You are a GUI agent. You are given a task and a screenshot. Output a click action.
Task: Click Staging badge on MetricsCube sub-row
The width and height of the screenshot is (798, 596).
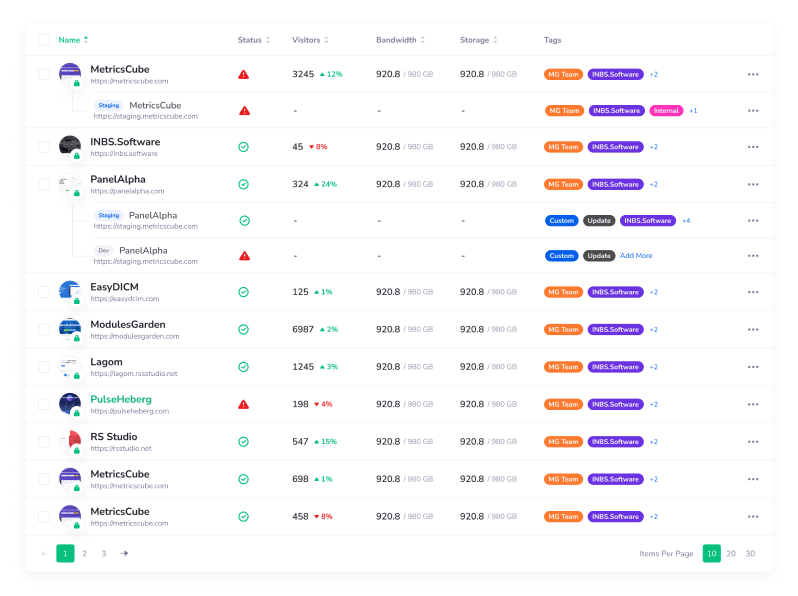click(108, 105)
